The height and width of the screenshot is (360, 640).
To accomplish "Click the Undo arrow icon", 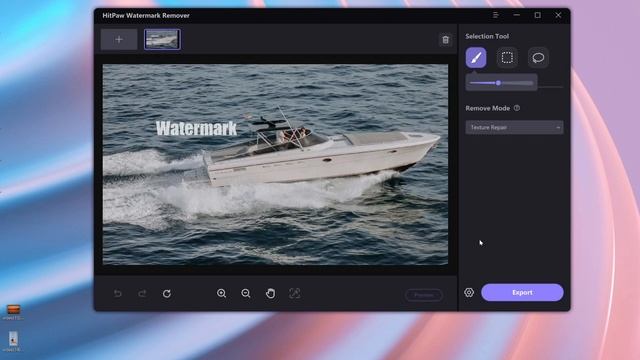I will (x=118, y=293).
